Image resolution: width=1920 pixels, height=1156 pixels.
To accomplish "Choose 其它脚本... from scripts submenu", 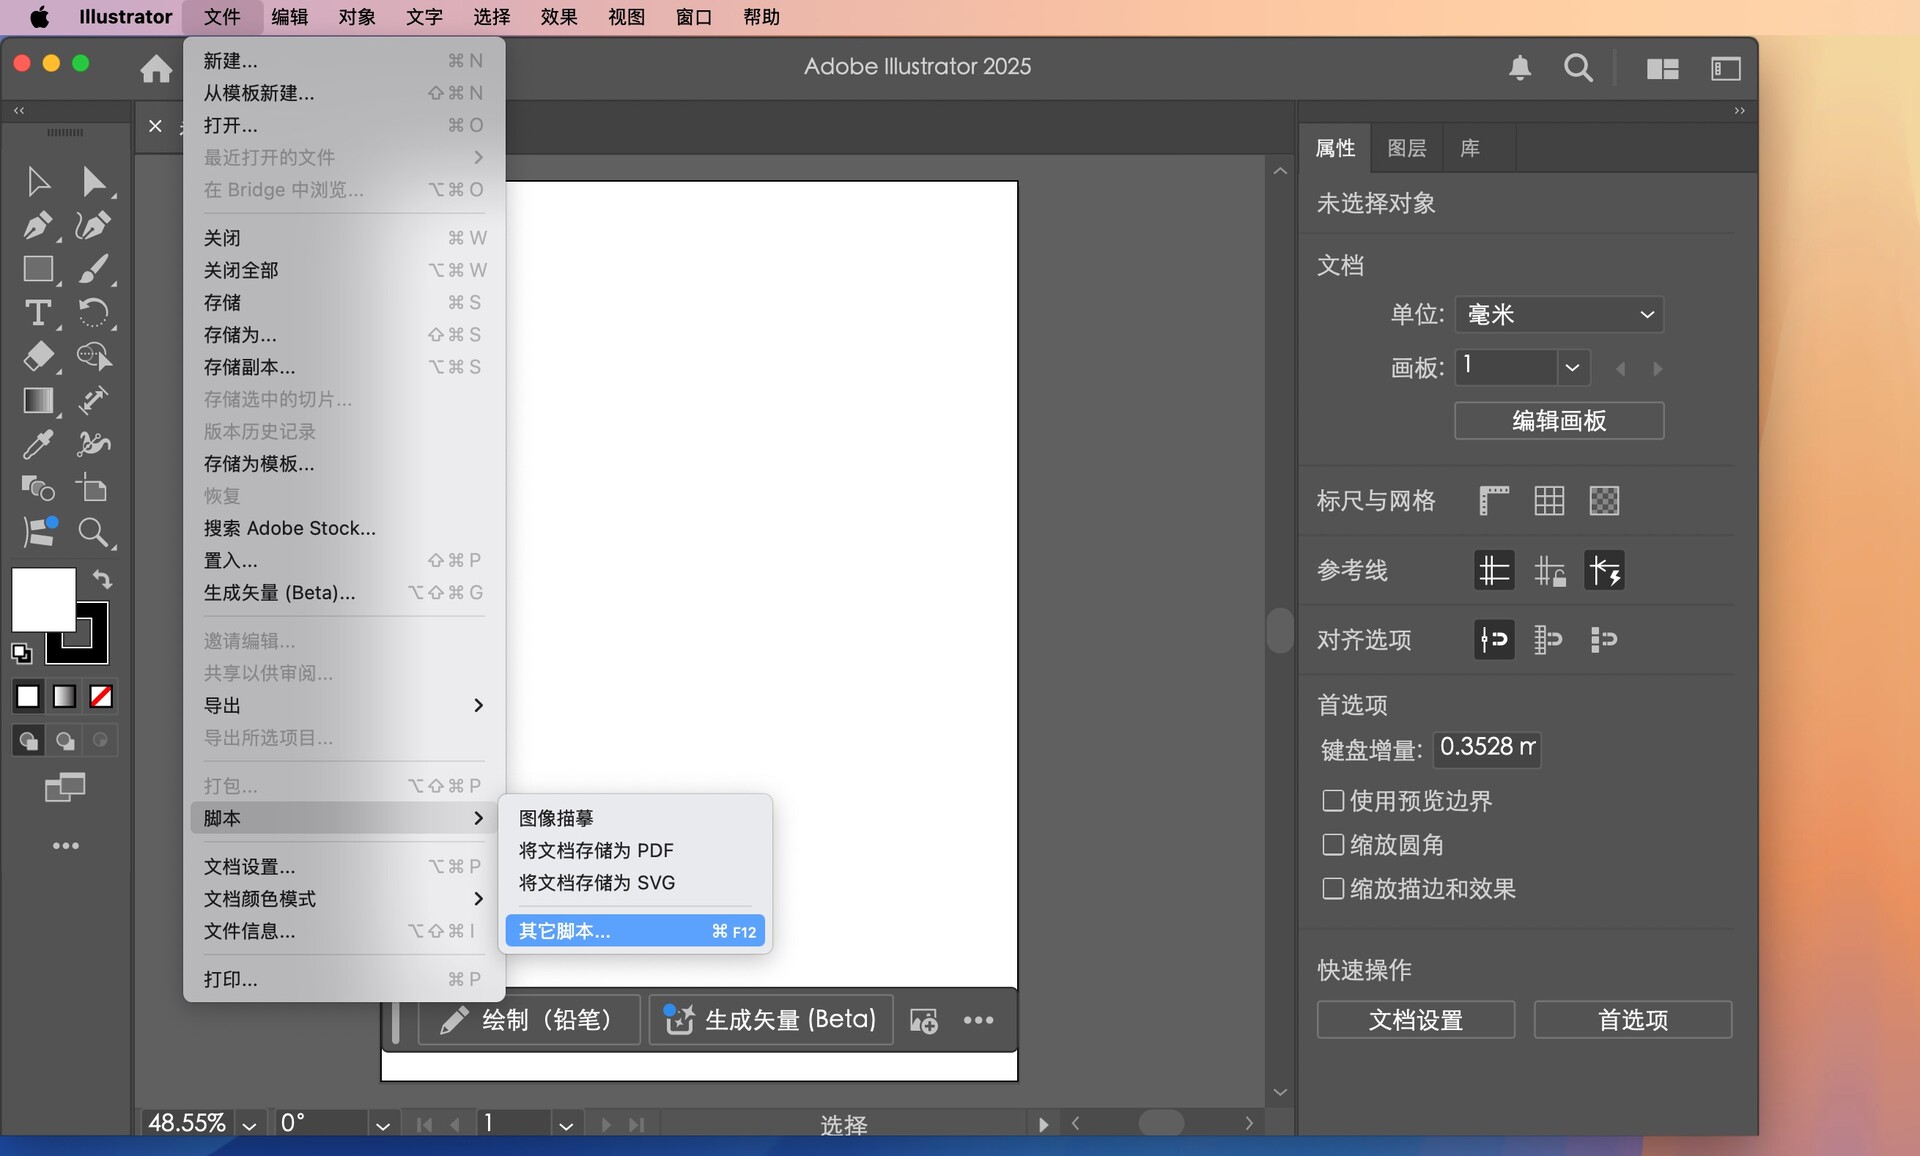I will coord(635,931).
